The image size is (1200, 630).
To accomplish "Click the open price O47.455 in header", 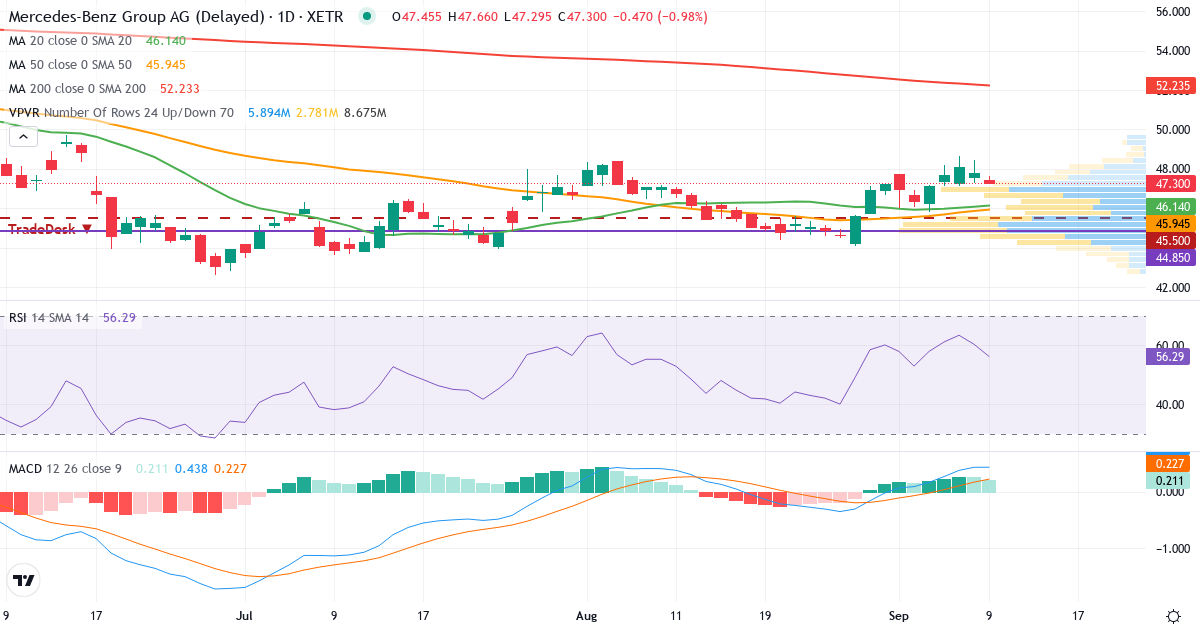I will (417, 17).
